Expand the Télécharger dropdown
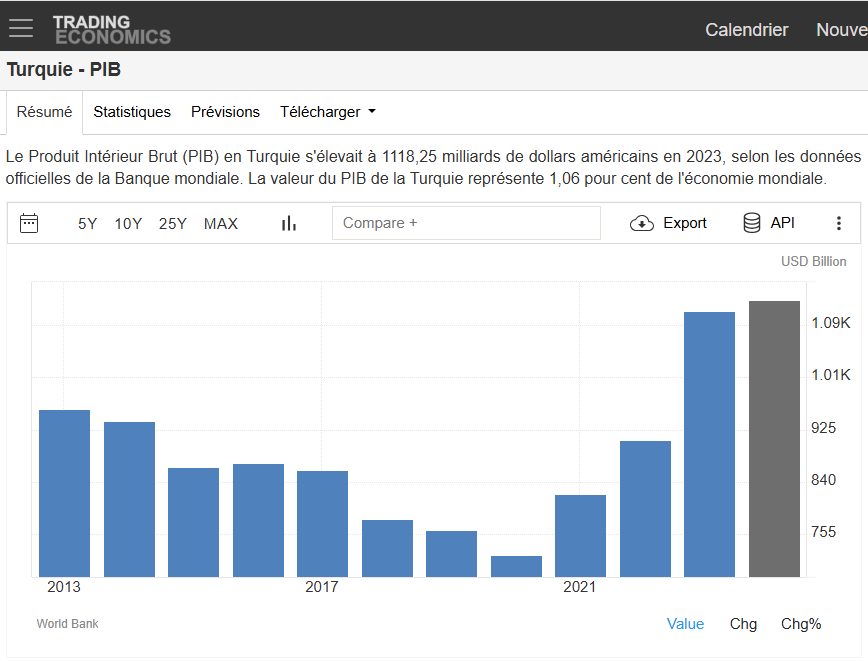 click(327, 112)
